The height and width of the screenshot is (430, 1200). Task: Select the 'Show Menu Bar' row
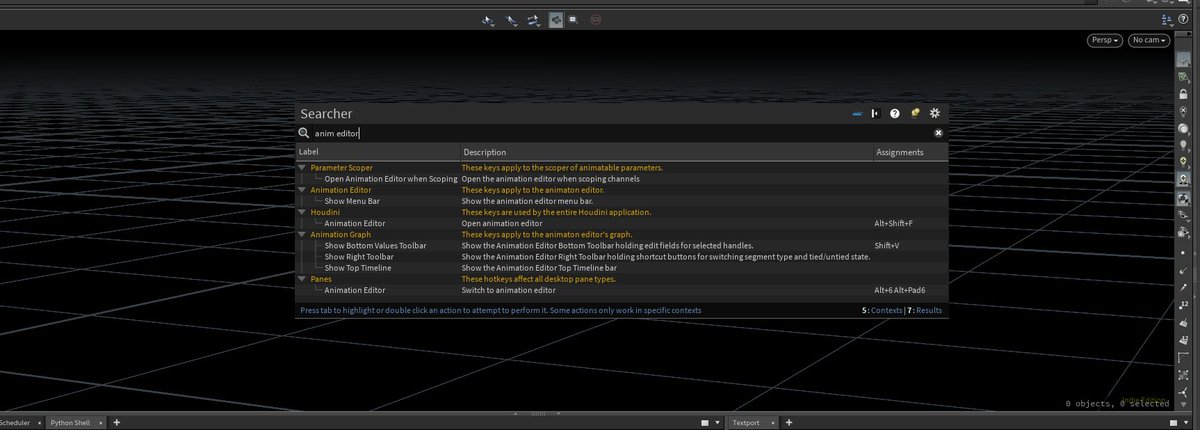point(621,201)
